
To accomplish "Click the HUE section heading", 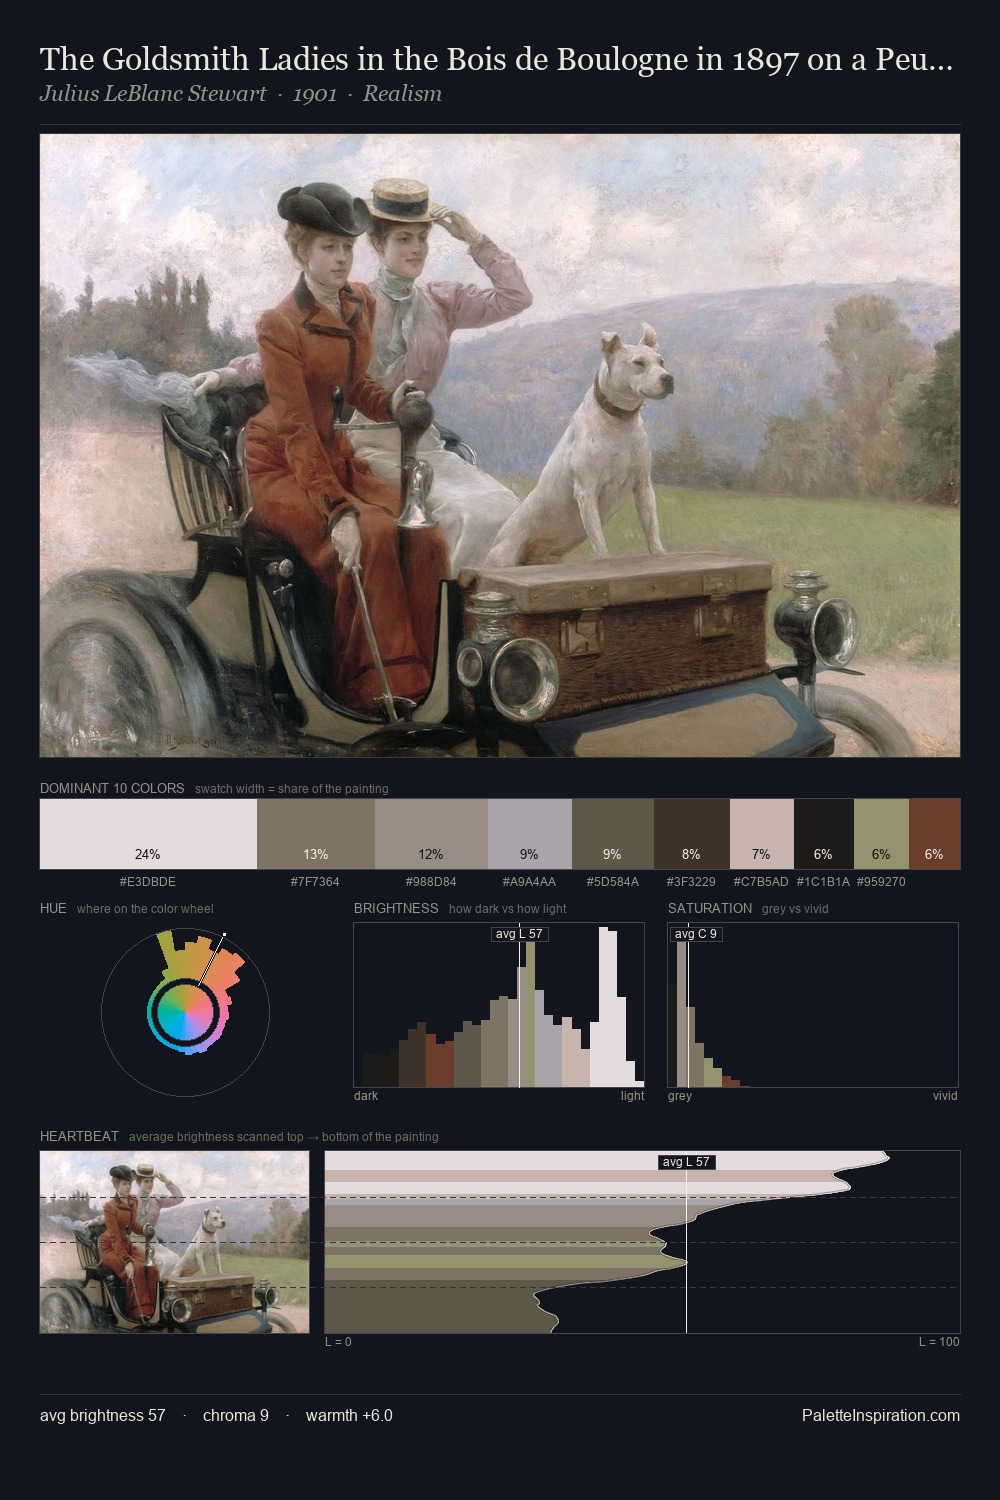I will click(53, 908).
